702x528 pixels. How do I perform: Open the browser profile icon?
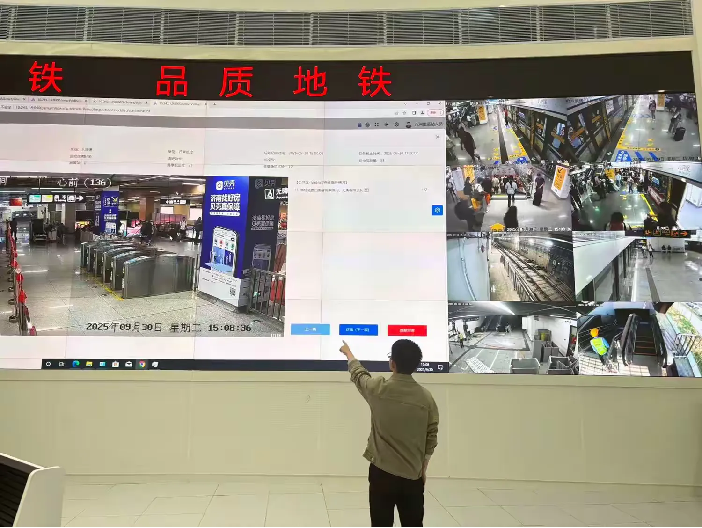(423, 113)
